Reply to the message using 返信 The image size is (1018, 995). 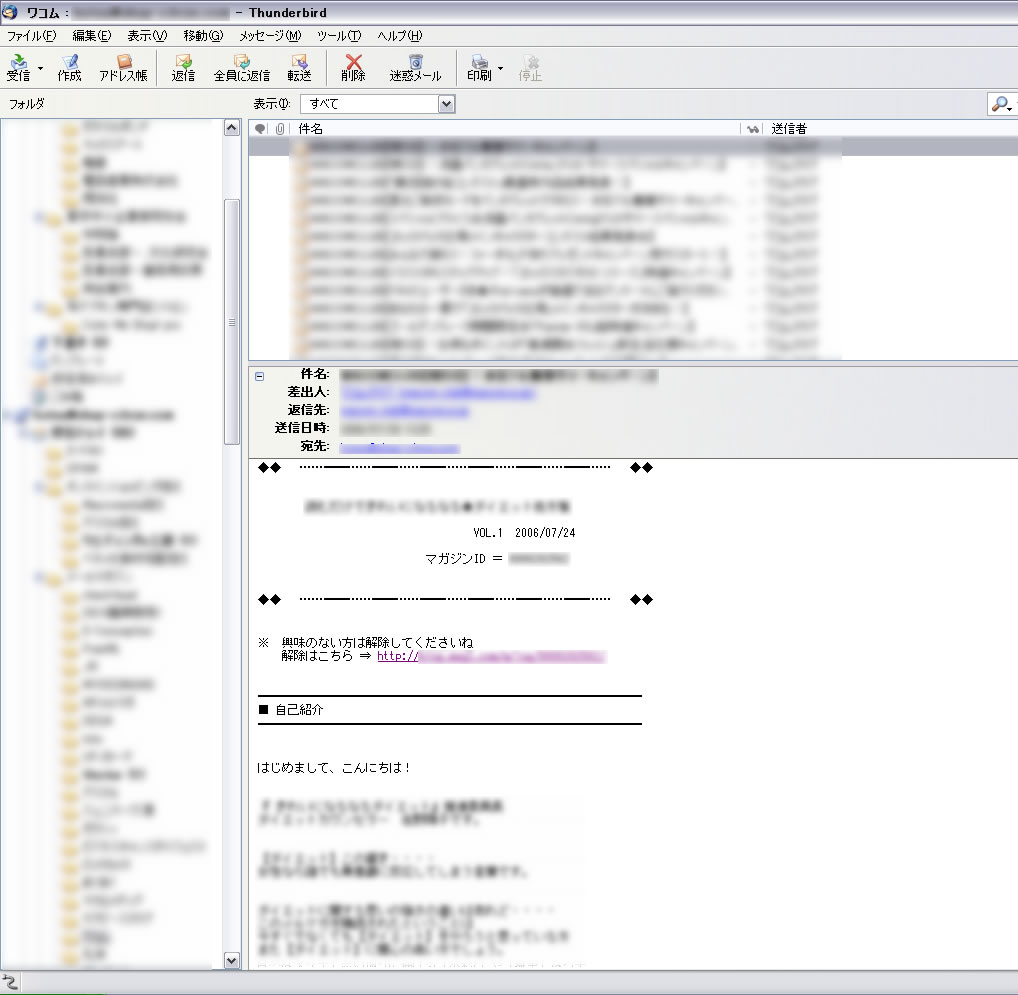click(183, 67)
